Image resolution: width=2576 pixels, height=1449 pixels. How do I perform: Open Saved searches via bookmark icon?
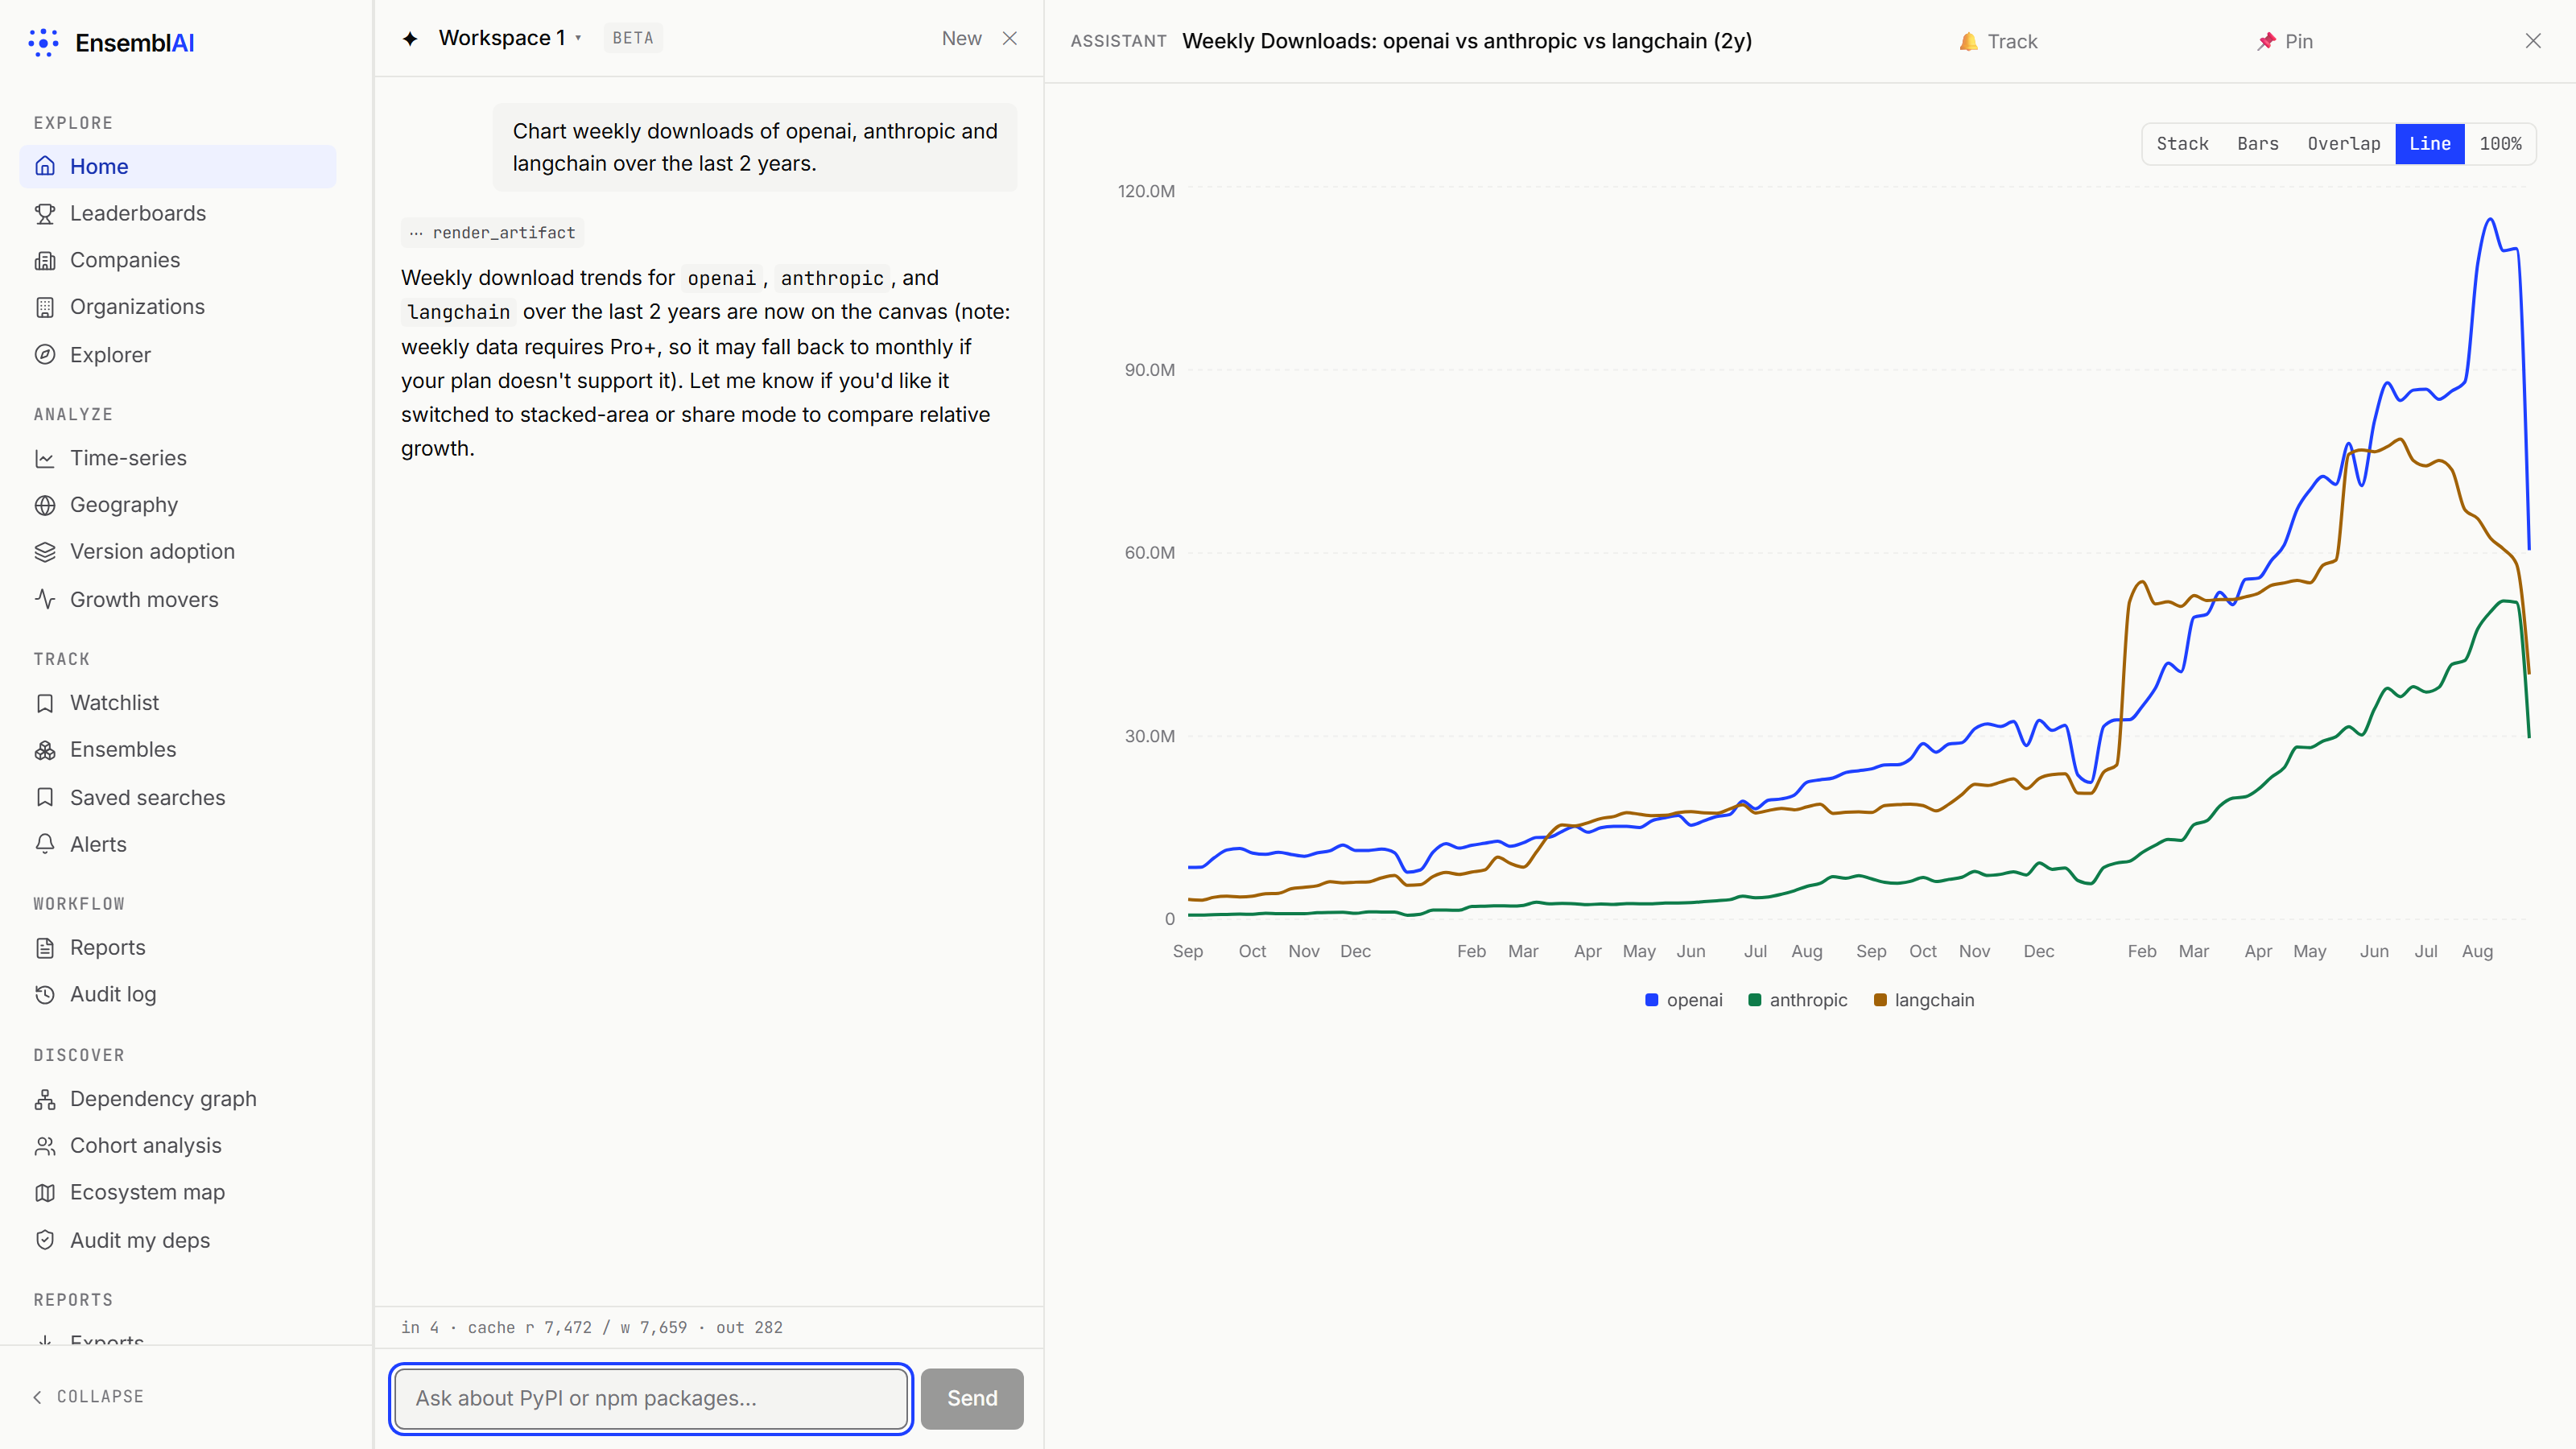[x=45, y=797]
